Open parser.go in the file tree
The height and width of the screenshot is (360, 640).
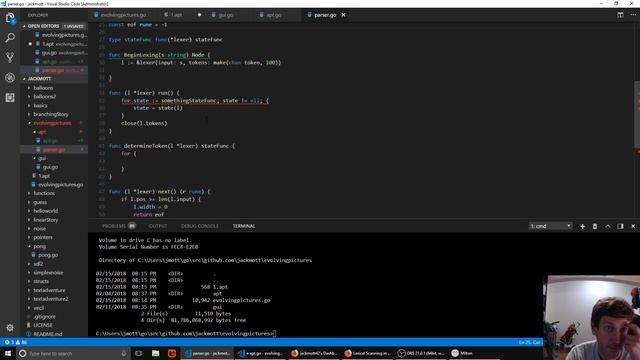coord(54,150)
